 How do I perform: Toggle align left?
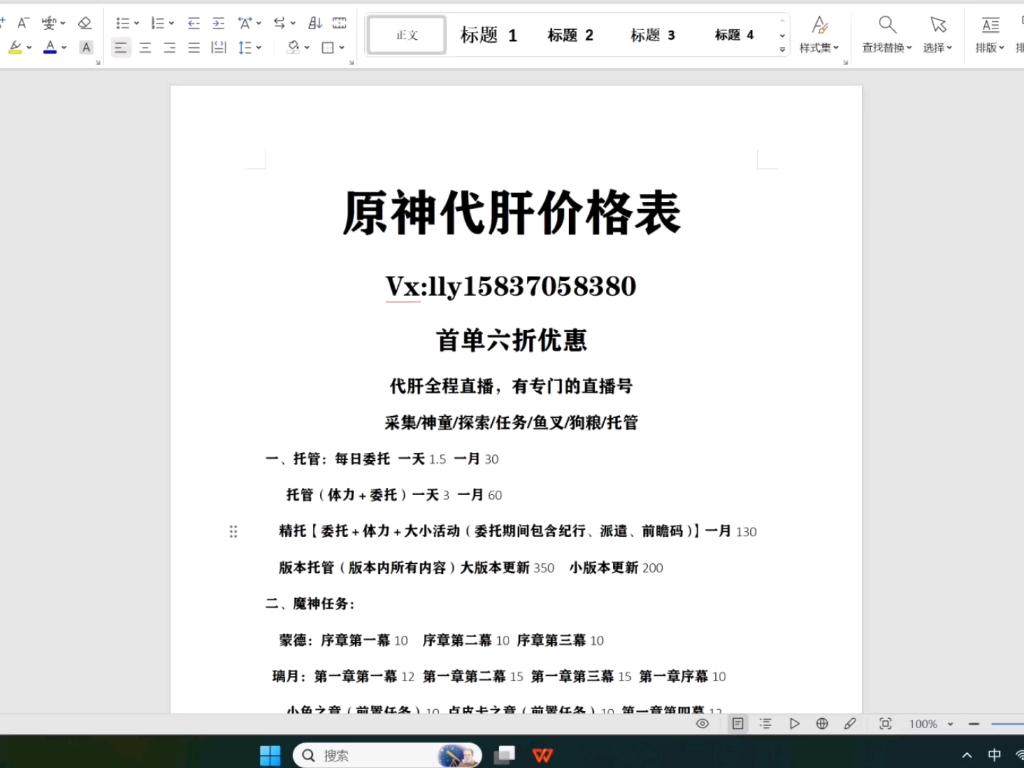click(x=121, y=47)
